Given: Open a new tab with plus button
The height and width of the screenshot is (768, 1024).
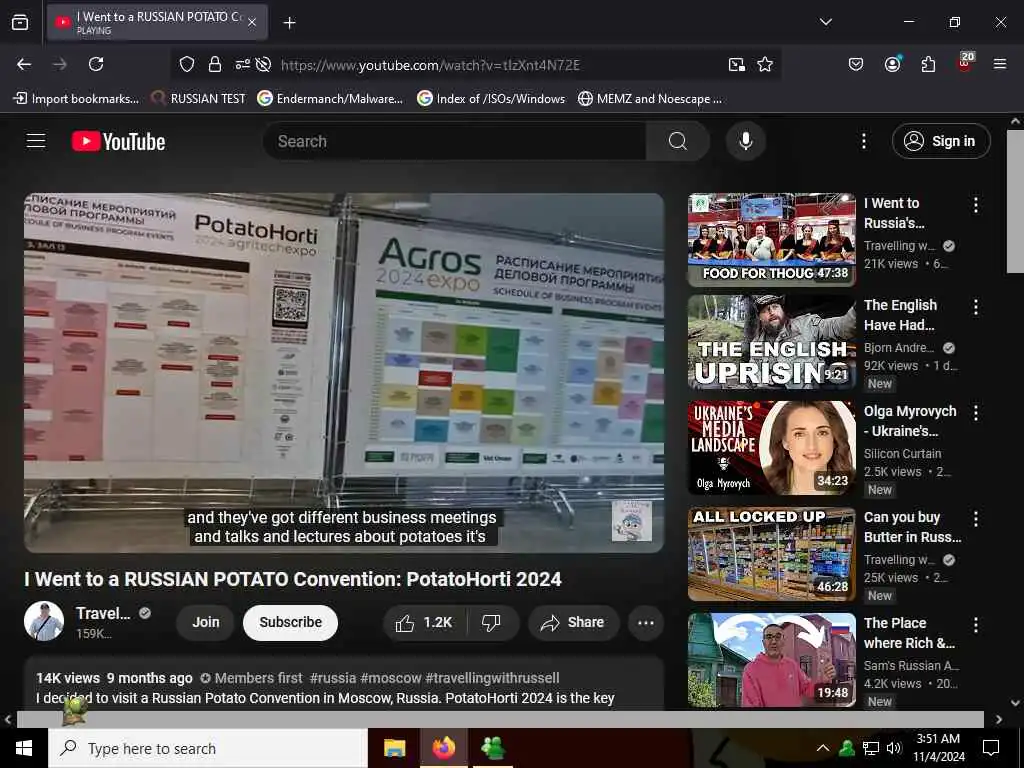Looking at the screenshot, I should click(289, 23).
